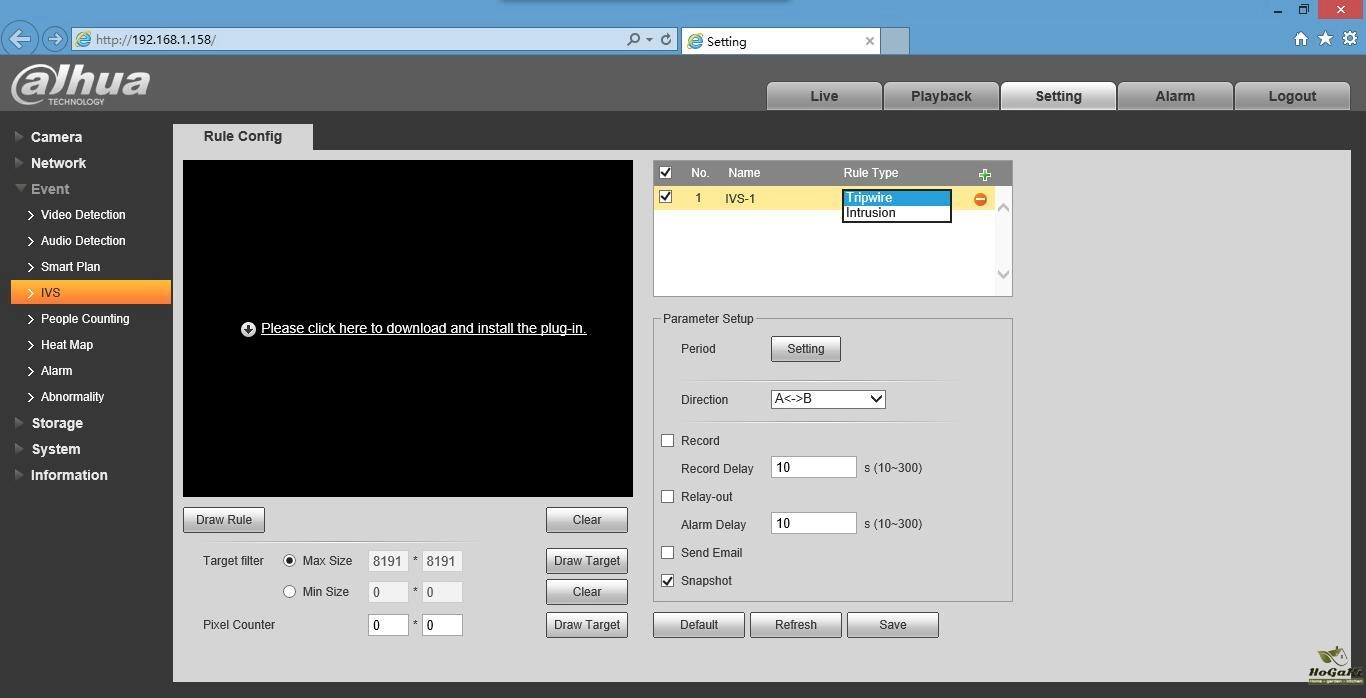Click the favorites star icon
Screen dimensions: 1366x698
(x=1325, y=39)
